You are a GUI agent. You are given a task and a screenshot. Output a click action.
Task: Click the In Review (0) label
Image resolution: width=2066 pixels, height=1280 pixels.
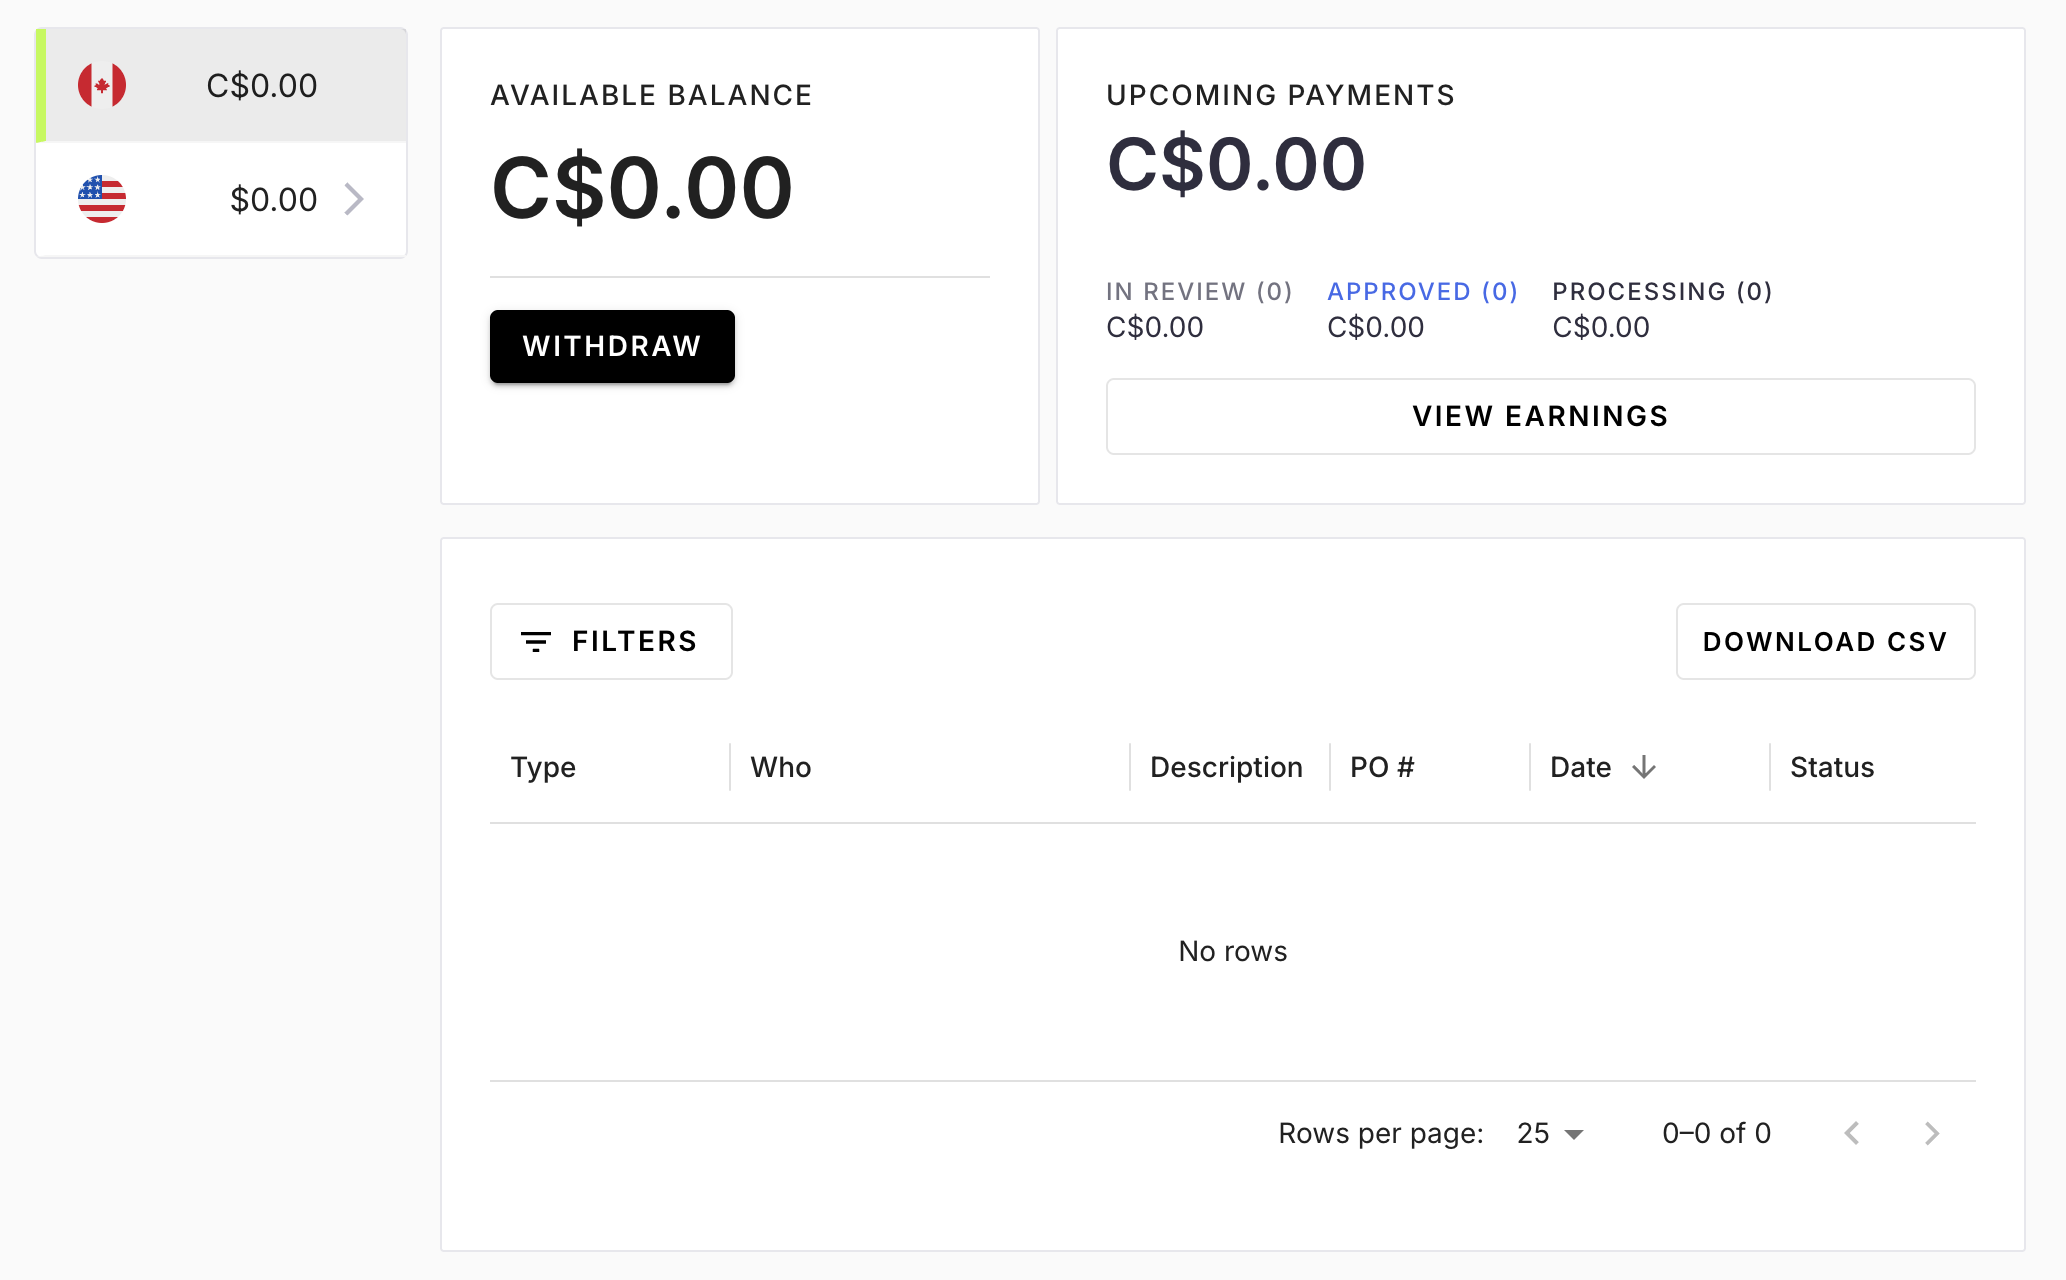(x=1199, y=292)
